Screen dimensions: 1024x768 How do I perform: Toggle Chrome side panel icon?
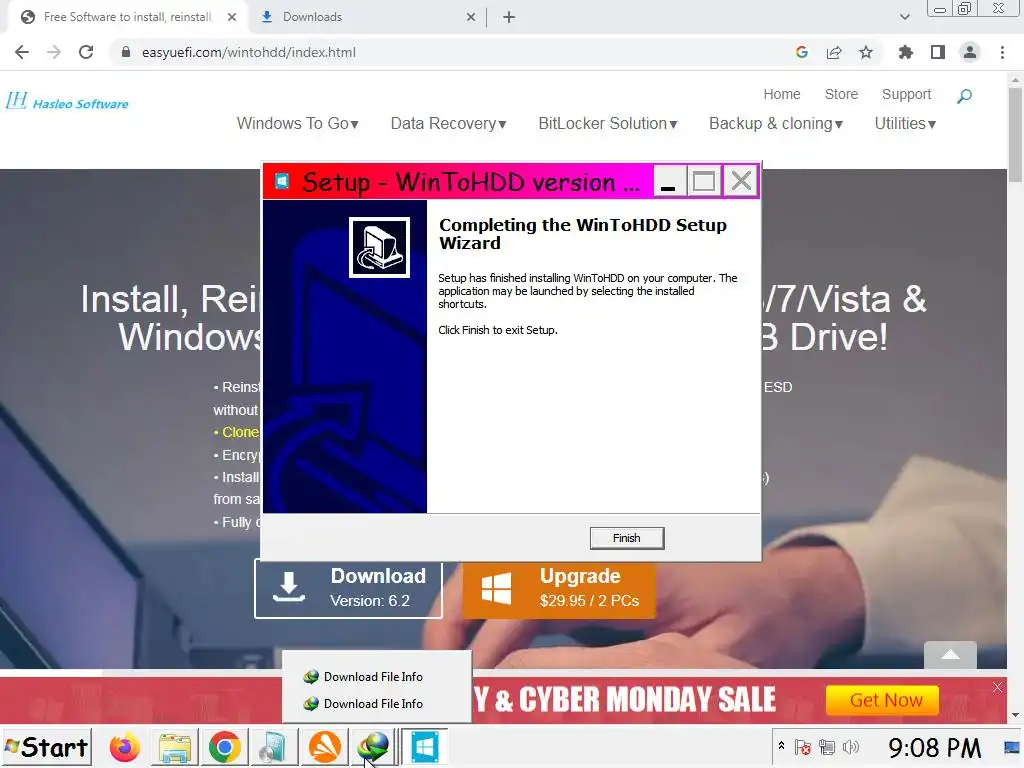pos(938,52)
